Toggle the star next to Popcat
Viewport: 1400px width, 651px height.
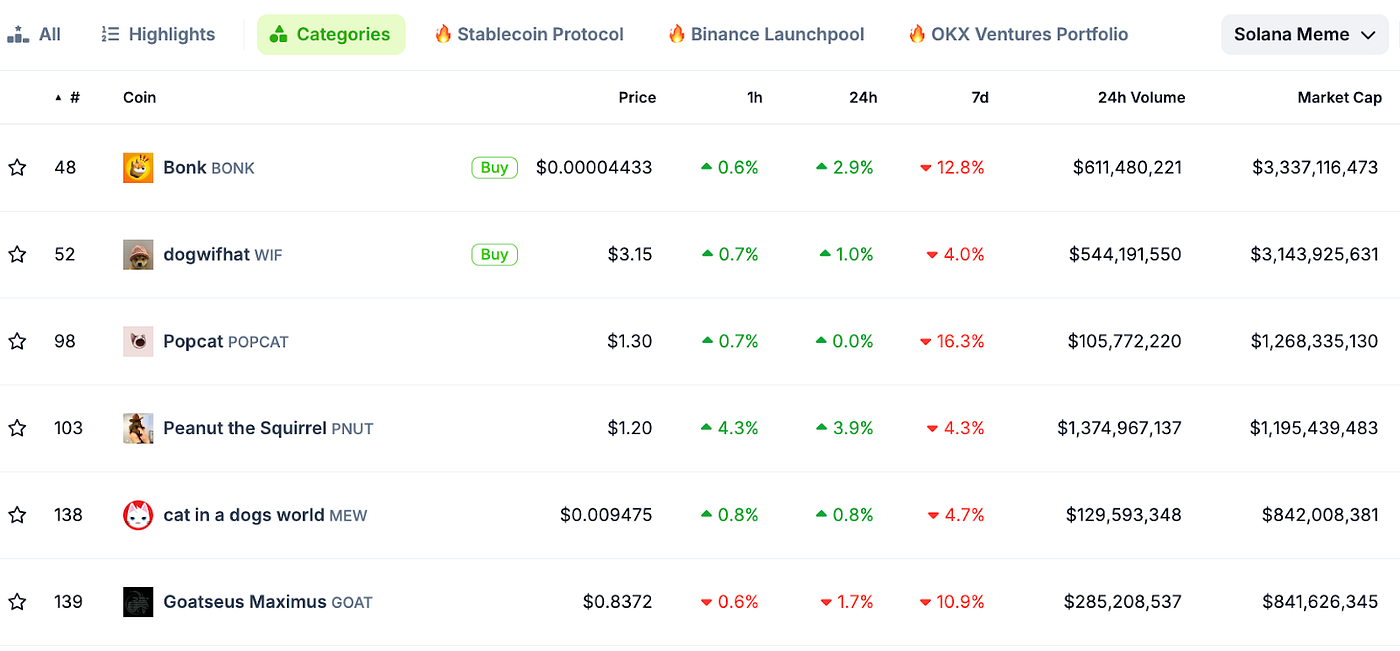17,341
